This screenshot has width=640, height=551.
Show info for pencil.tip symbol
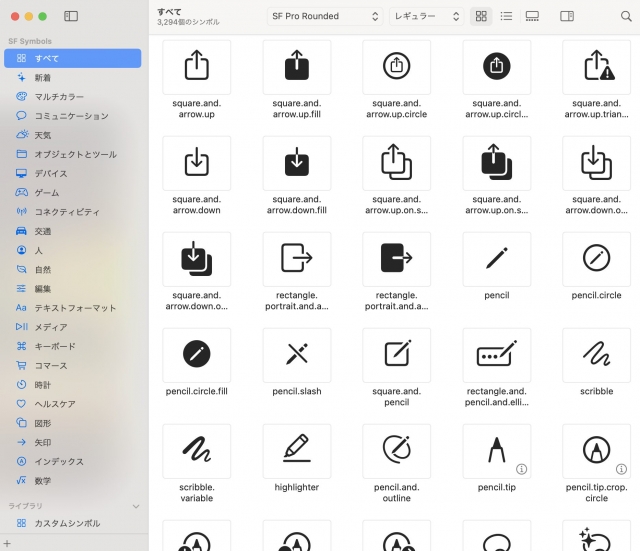[x=521, y=469]
